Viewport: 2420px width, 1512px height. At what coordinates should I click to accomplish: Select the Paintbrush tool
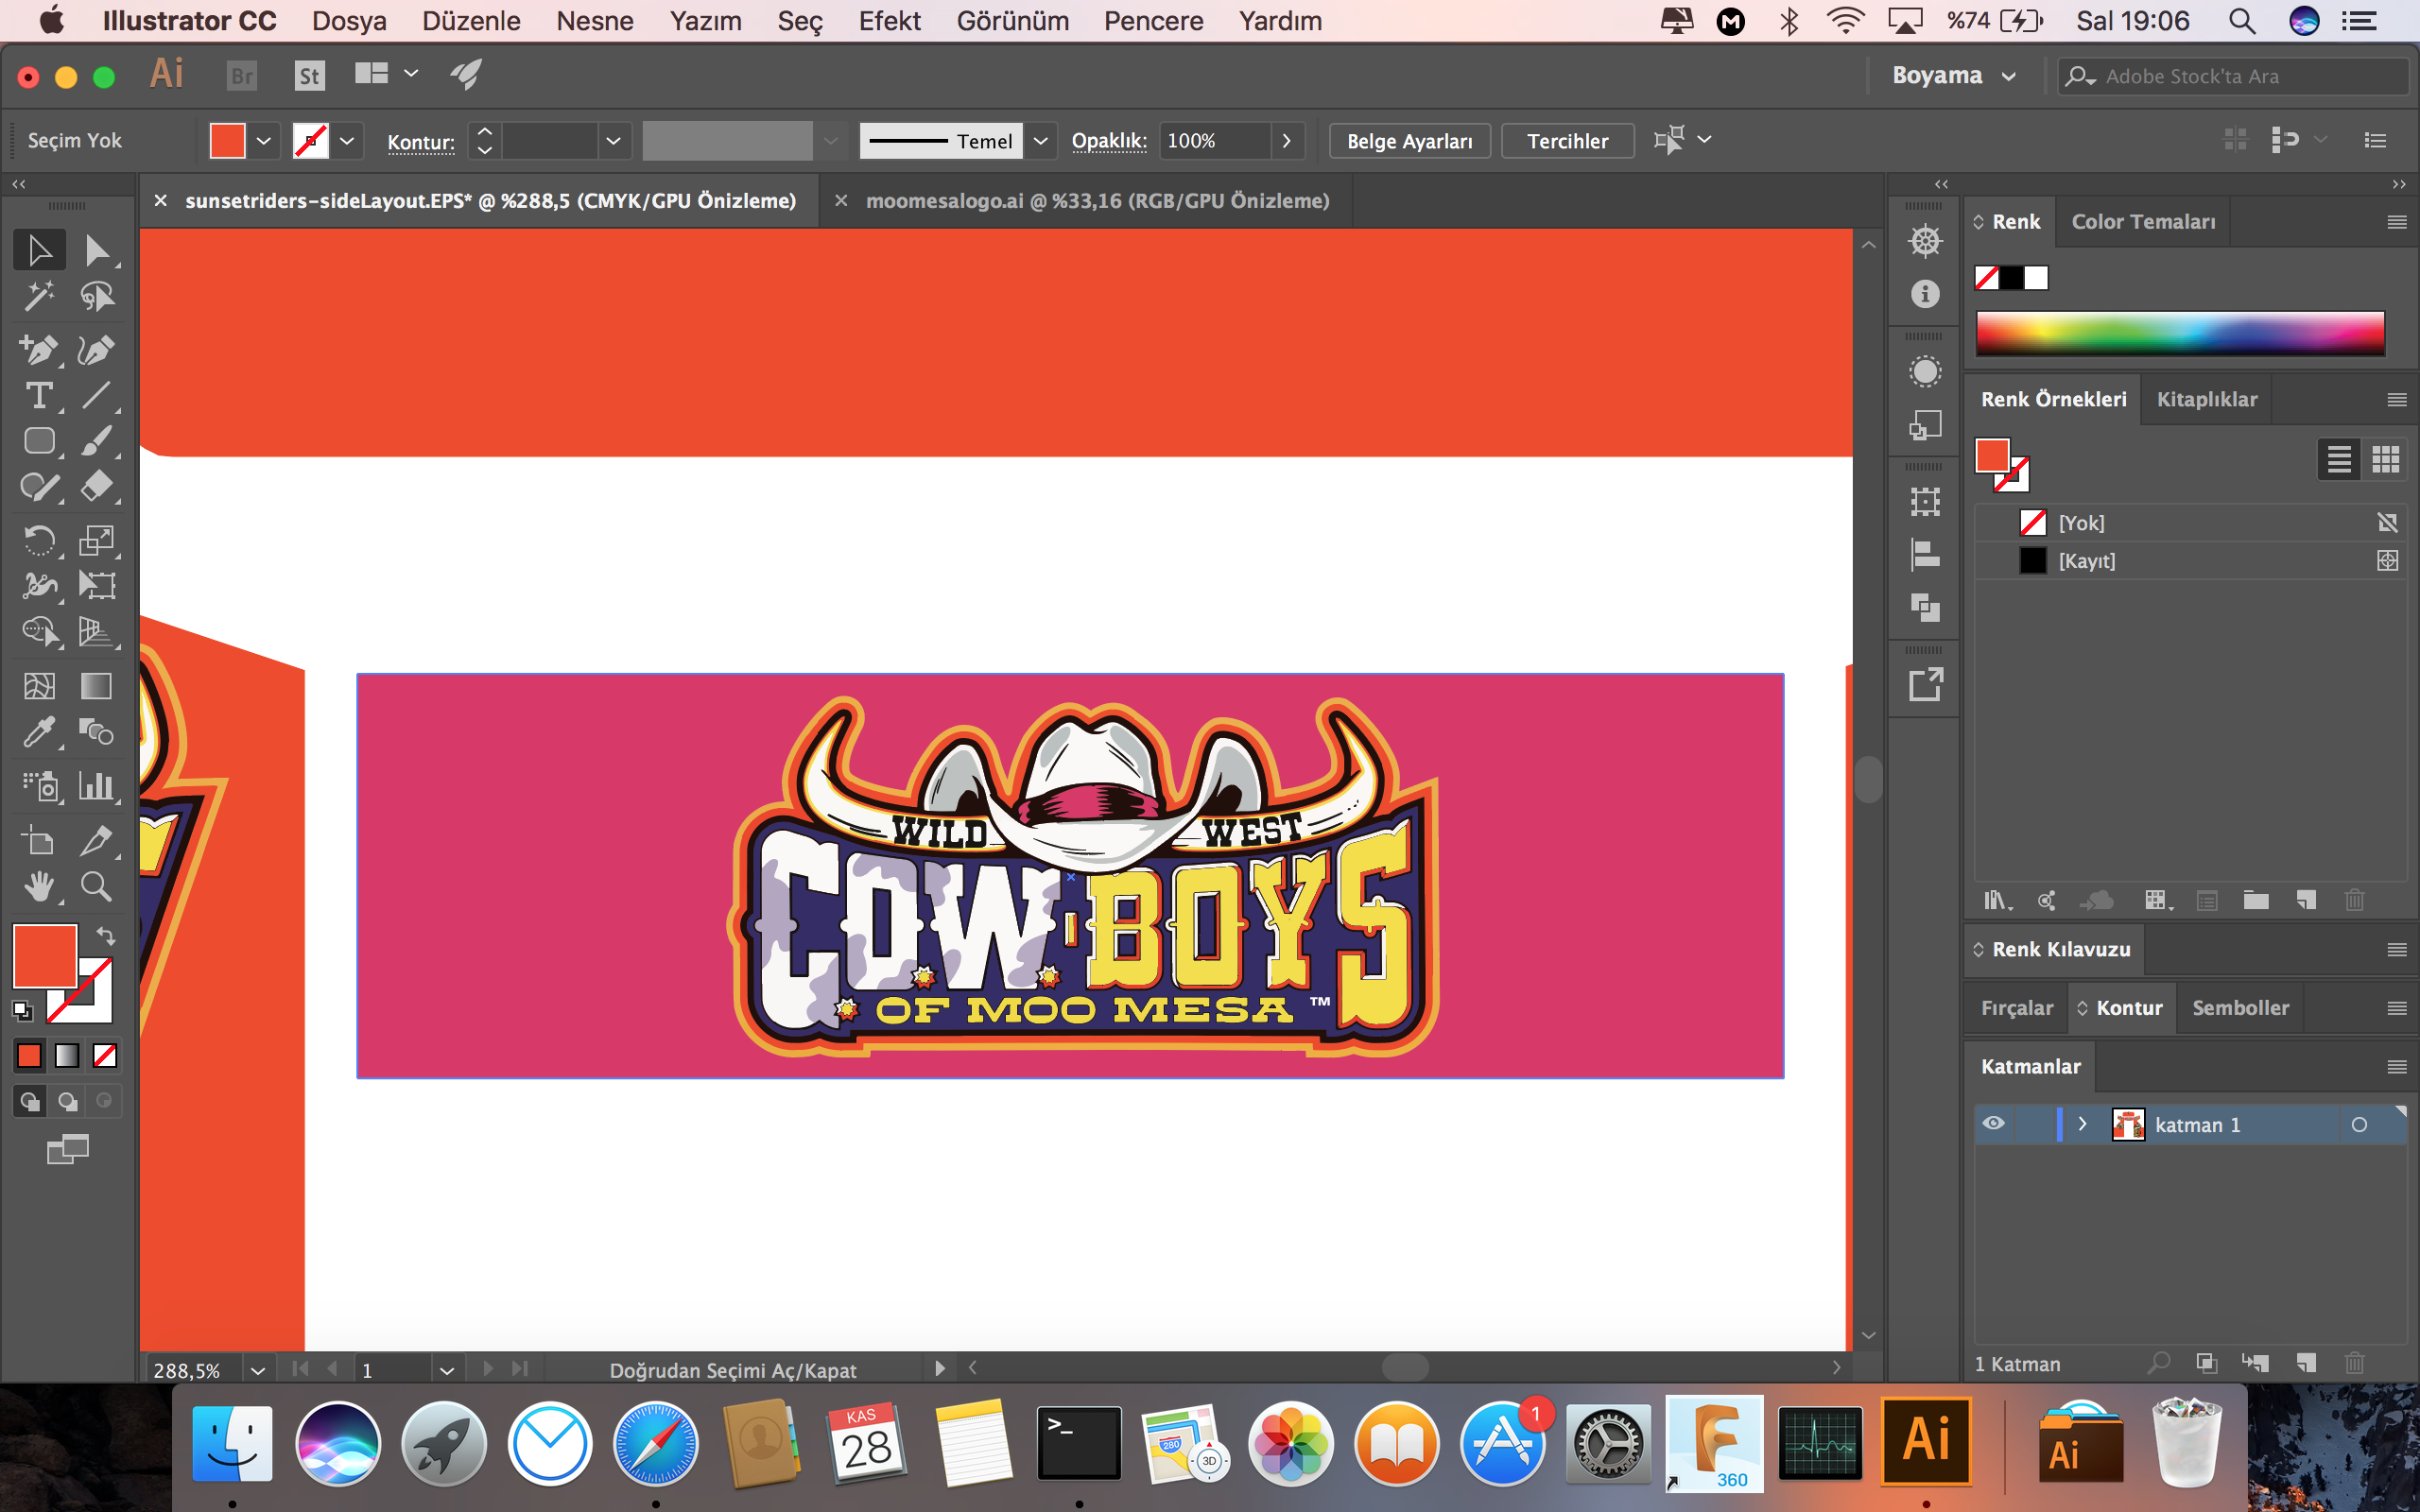97,441
